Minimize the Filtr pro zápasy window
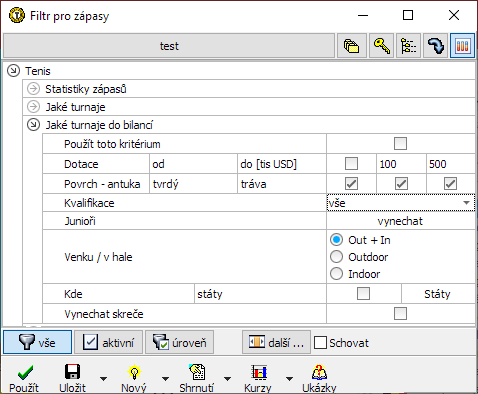The width and height of the screenshot is (478, 394). click(363, 15)
